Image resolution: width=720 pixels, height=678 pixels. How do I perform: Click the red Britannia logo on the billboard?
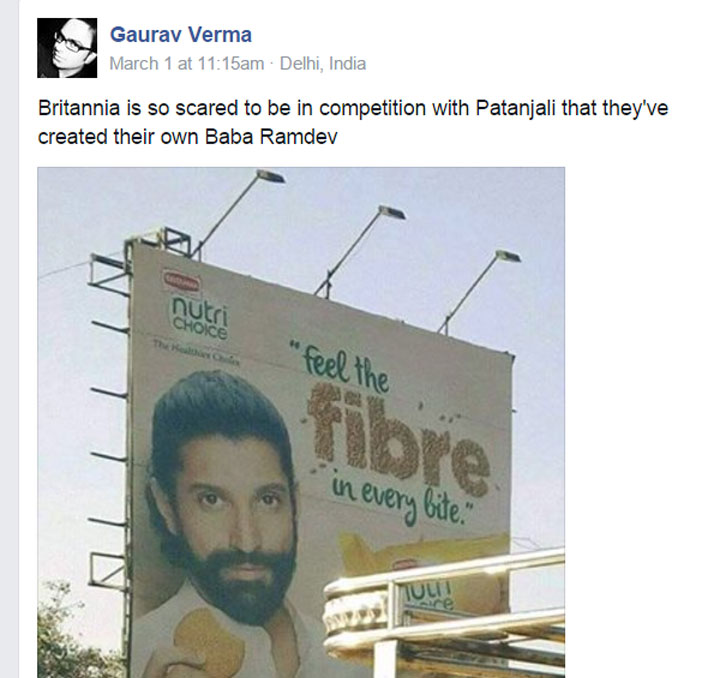coord(183,280)
